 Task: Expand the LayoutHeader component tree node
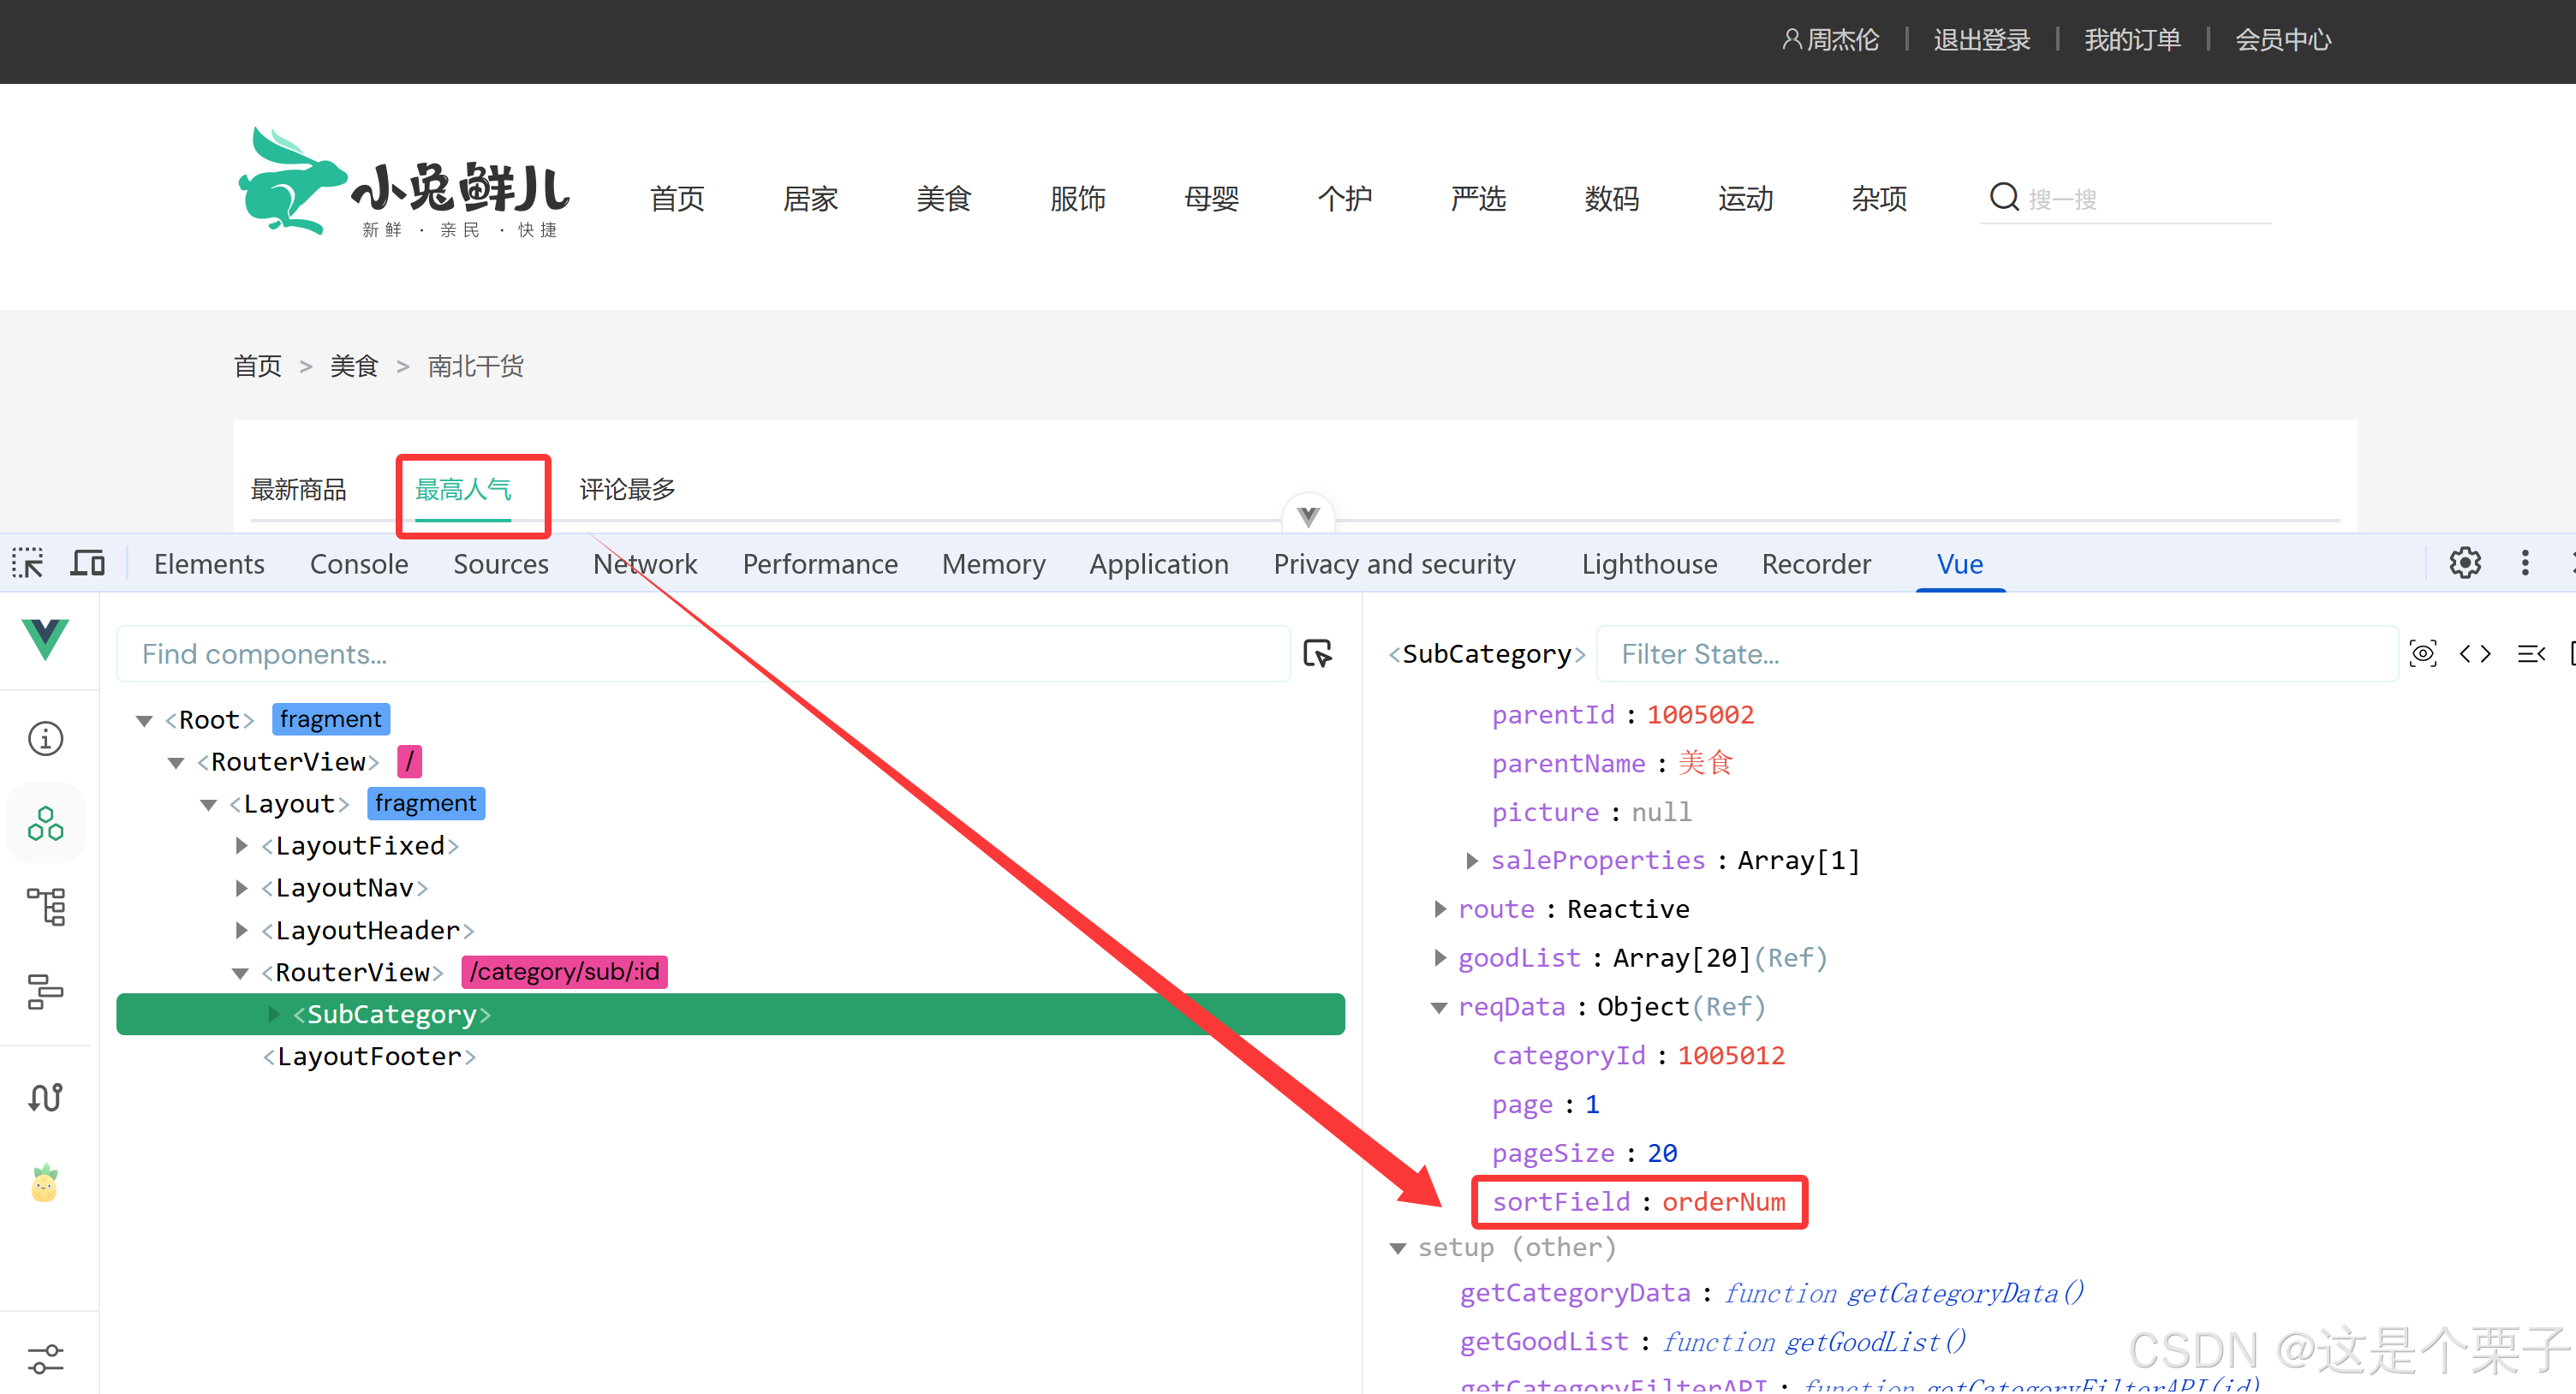(x=241, y=930)
